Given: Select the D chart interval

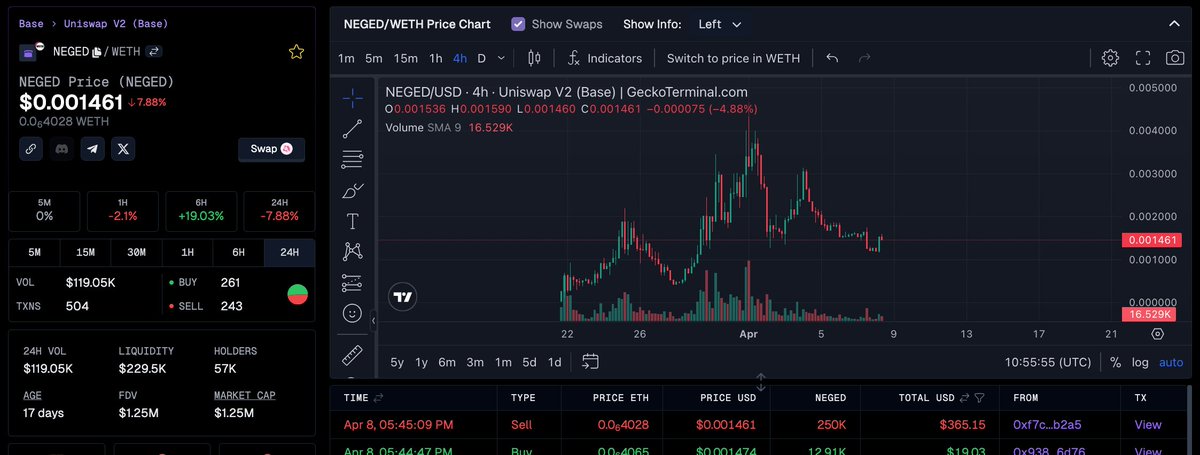Looking at the screenshot, I should click(481, 58).
